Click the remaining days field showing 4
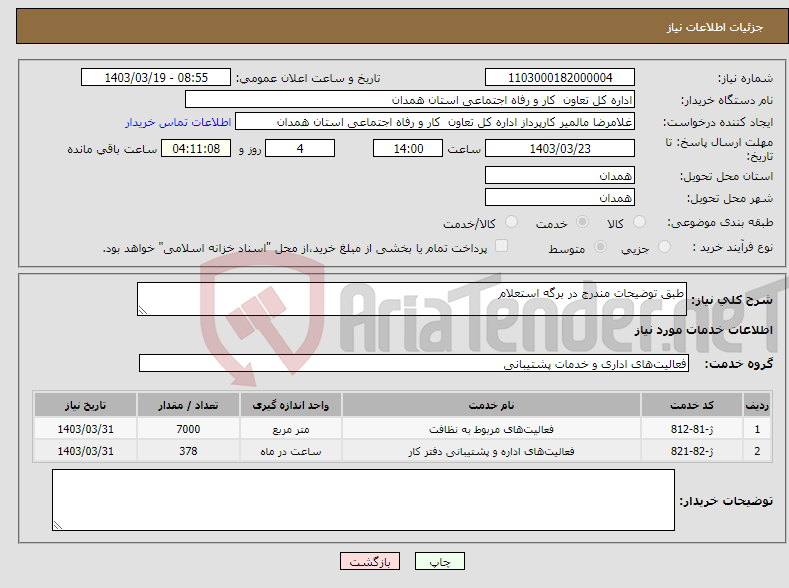 tap(300, 148)
